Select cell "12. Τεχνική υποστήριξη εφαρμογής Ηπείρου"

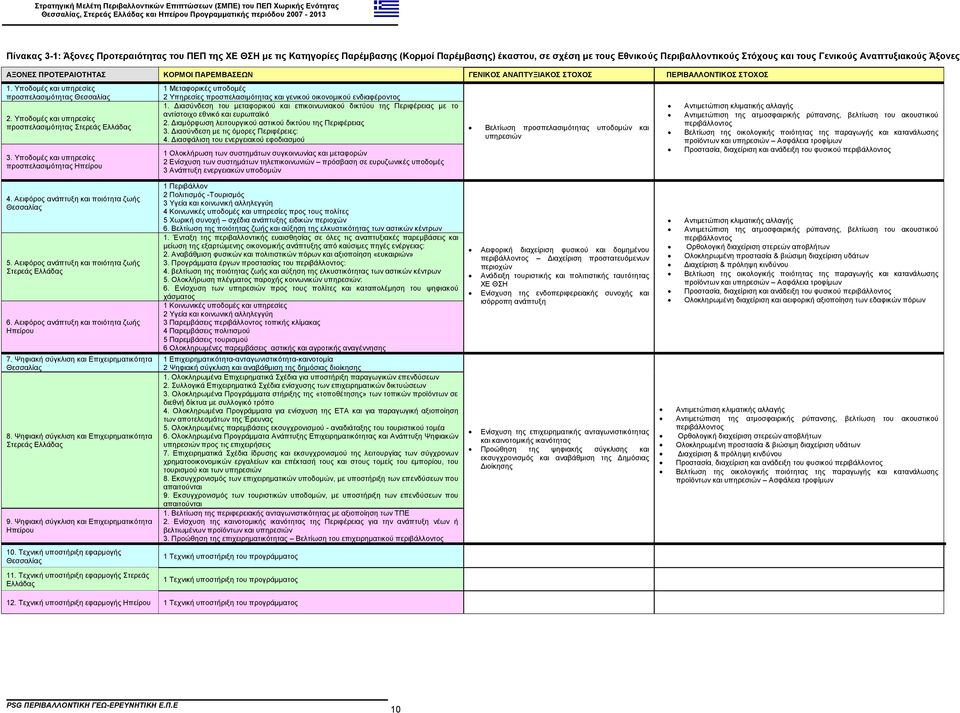pyautogui.click(x=80, y=603)
